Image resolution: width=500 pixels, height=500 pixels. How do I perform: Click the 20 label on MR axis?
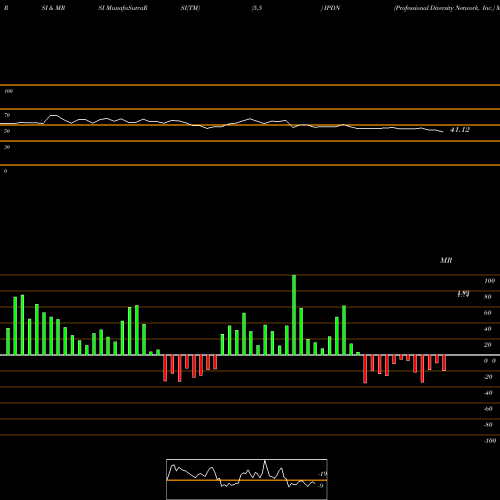click(488, 345)
